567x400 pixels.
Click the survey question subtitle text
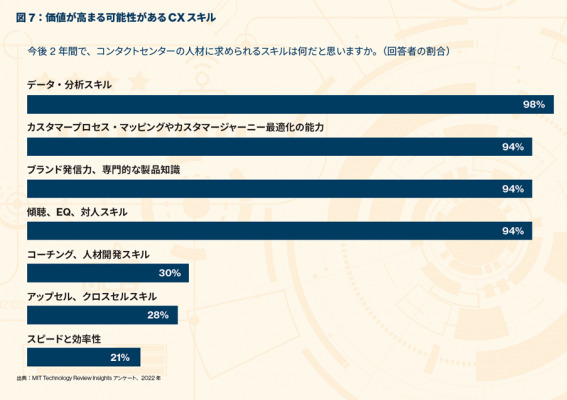tap(239, 51)
